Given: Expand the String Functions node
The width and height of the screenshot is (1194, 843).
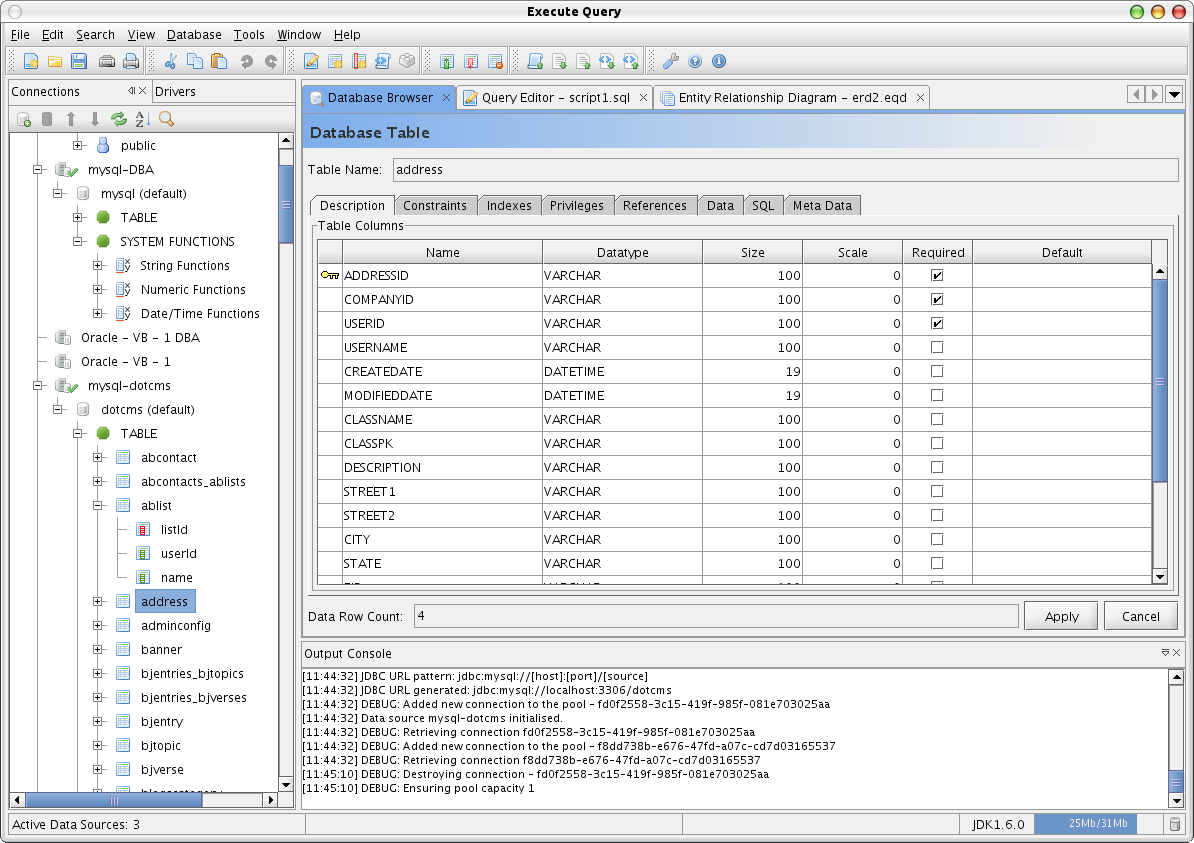Looking at the screenshot, I should point(98,266).
